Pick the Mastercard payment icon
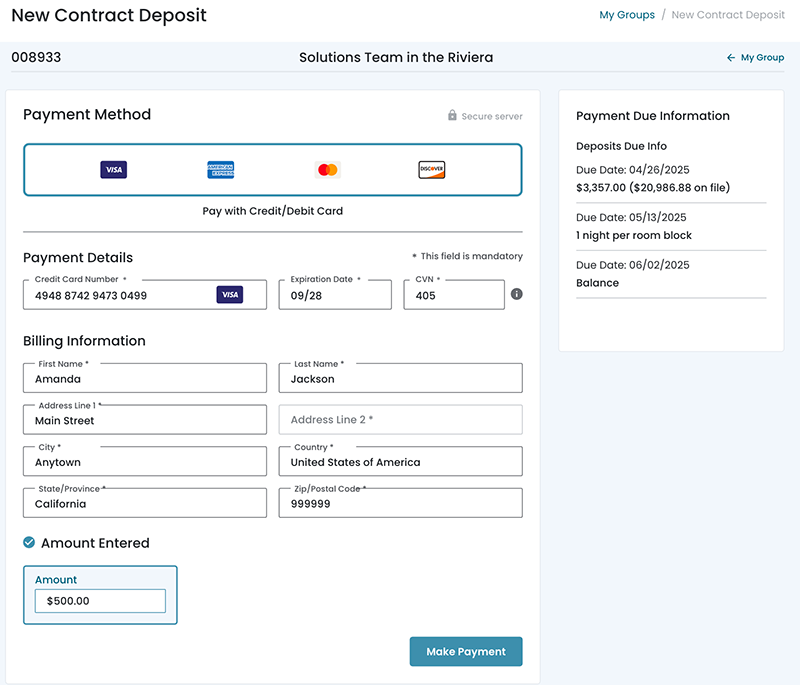Viewport: 800px width, 685px height. (327, 170)
